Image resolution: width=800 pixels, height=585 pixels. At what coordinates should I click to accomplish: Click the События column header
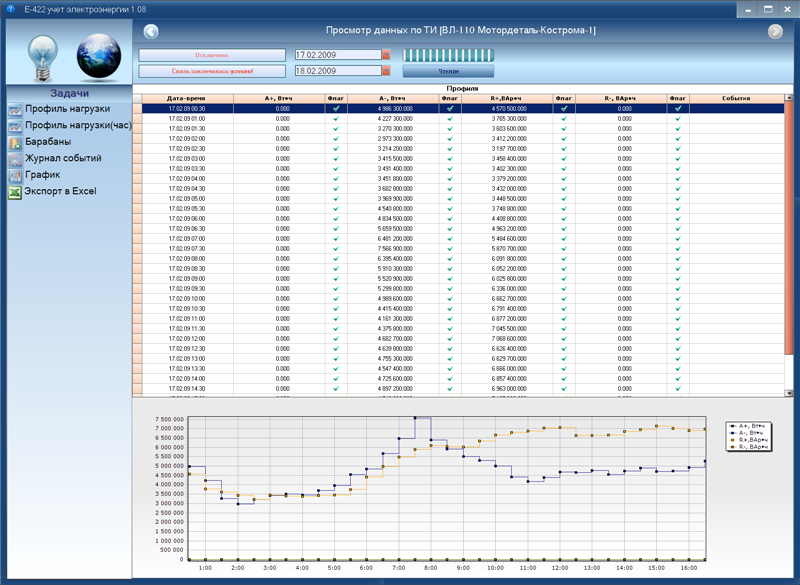[x=737, y=98]
